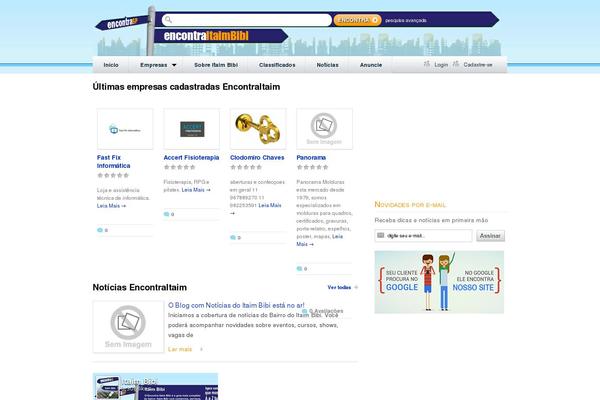Click Leia Mais under Clodomiro Chaves
The width and height of the screenshot is (600, 400).
coord(270,206)
